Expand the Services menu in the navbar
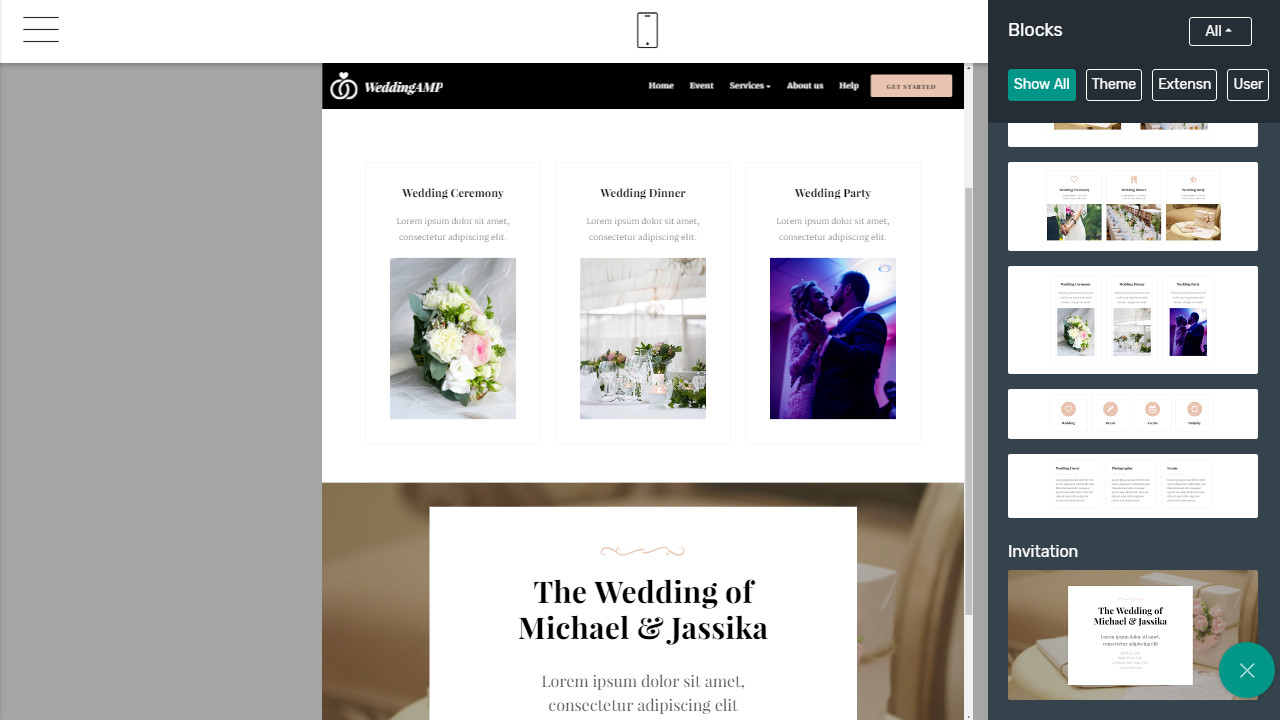This screenshot has height=720, width=1280. (749, 86)
